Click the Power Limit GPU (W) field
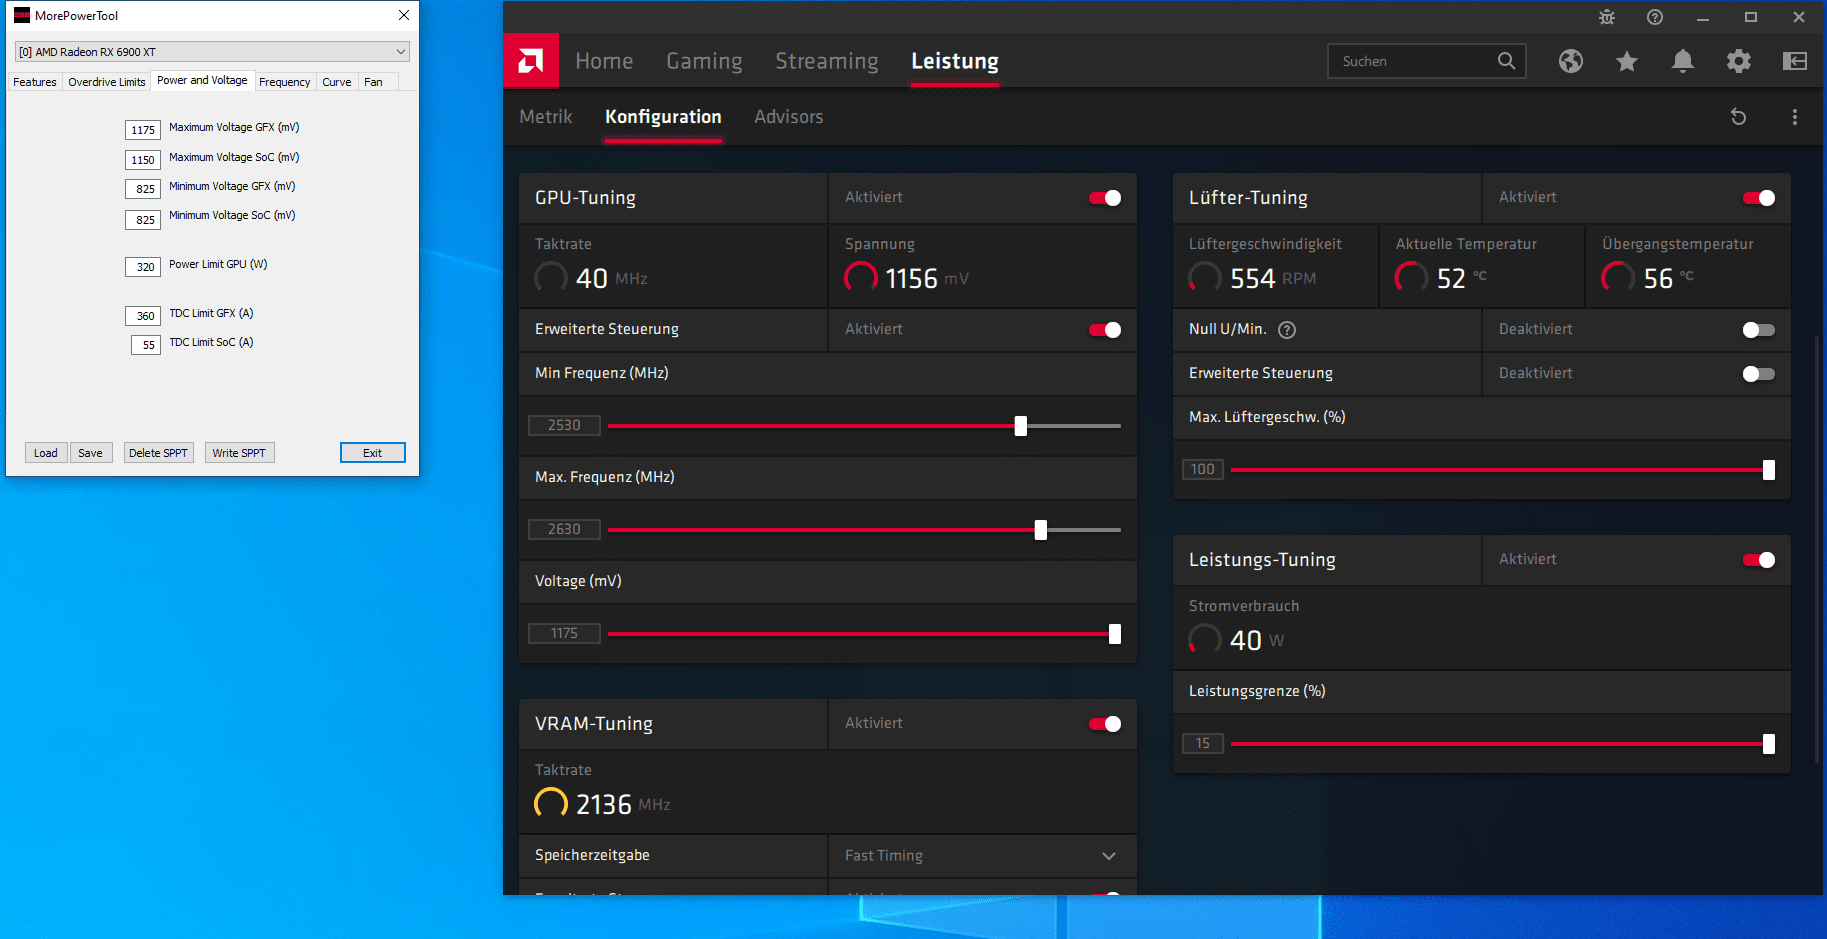 [x=143, y=267]
